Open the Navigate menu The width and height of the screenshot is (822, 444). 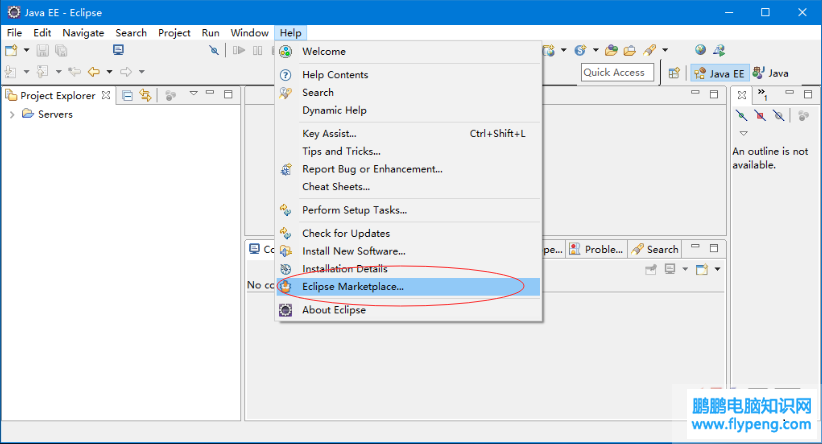click(83, 33)
